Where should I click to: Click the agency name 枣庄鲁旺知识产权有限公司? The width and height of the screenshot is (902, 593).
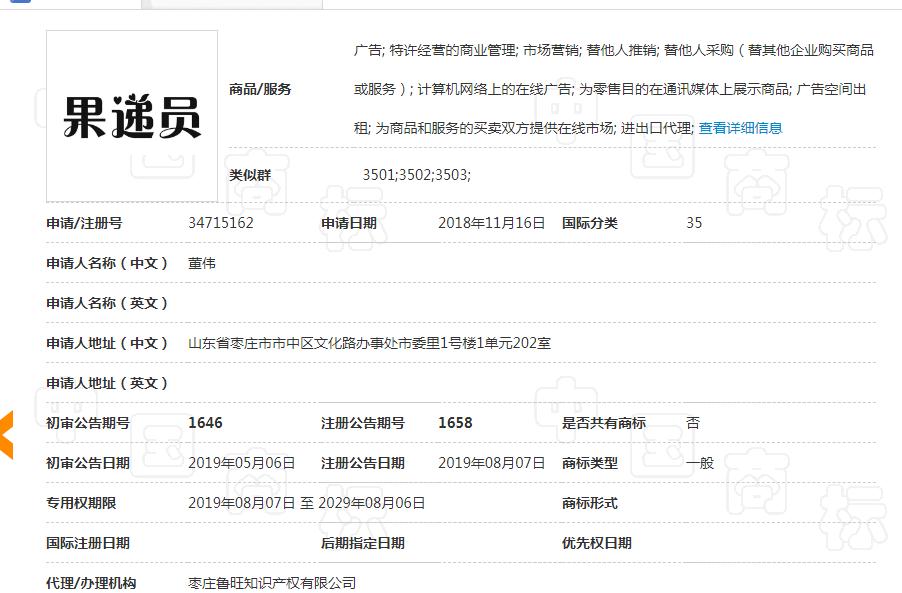272,583
